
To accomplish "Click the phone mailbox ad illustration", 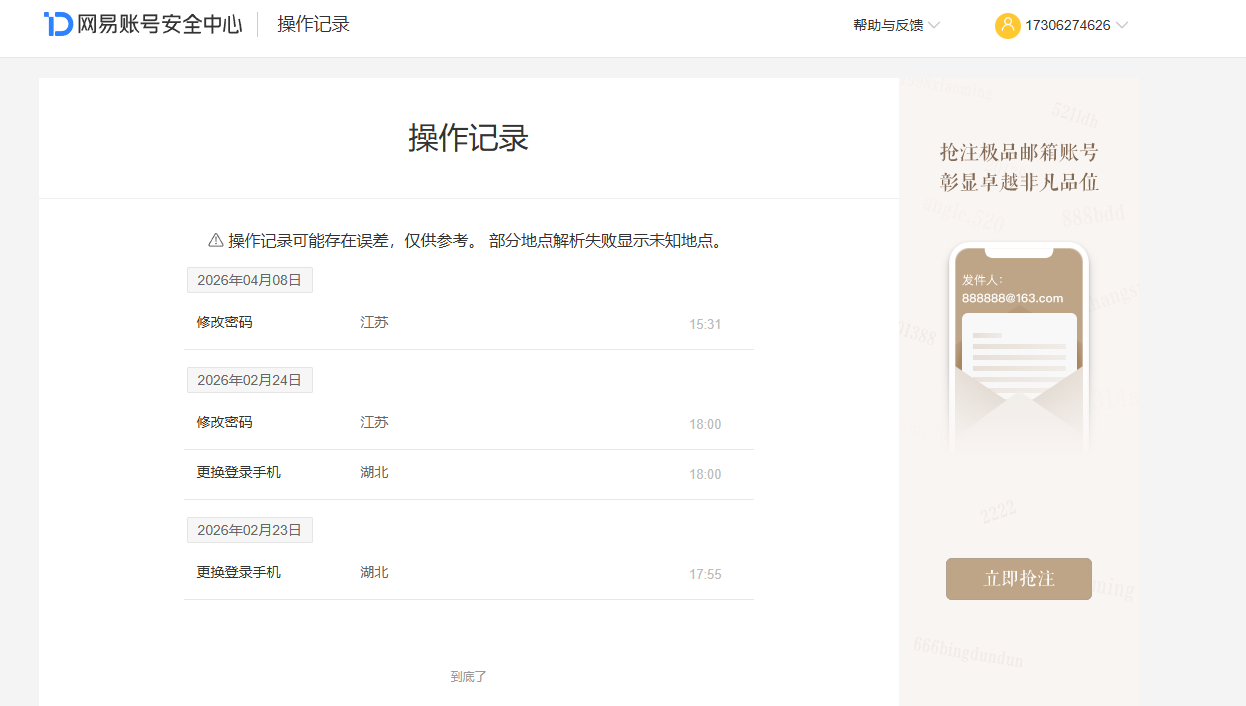I will 1019,350.
